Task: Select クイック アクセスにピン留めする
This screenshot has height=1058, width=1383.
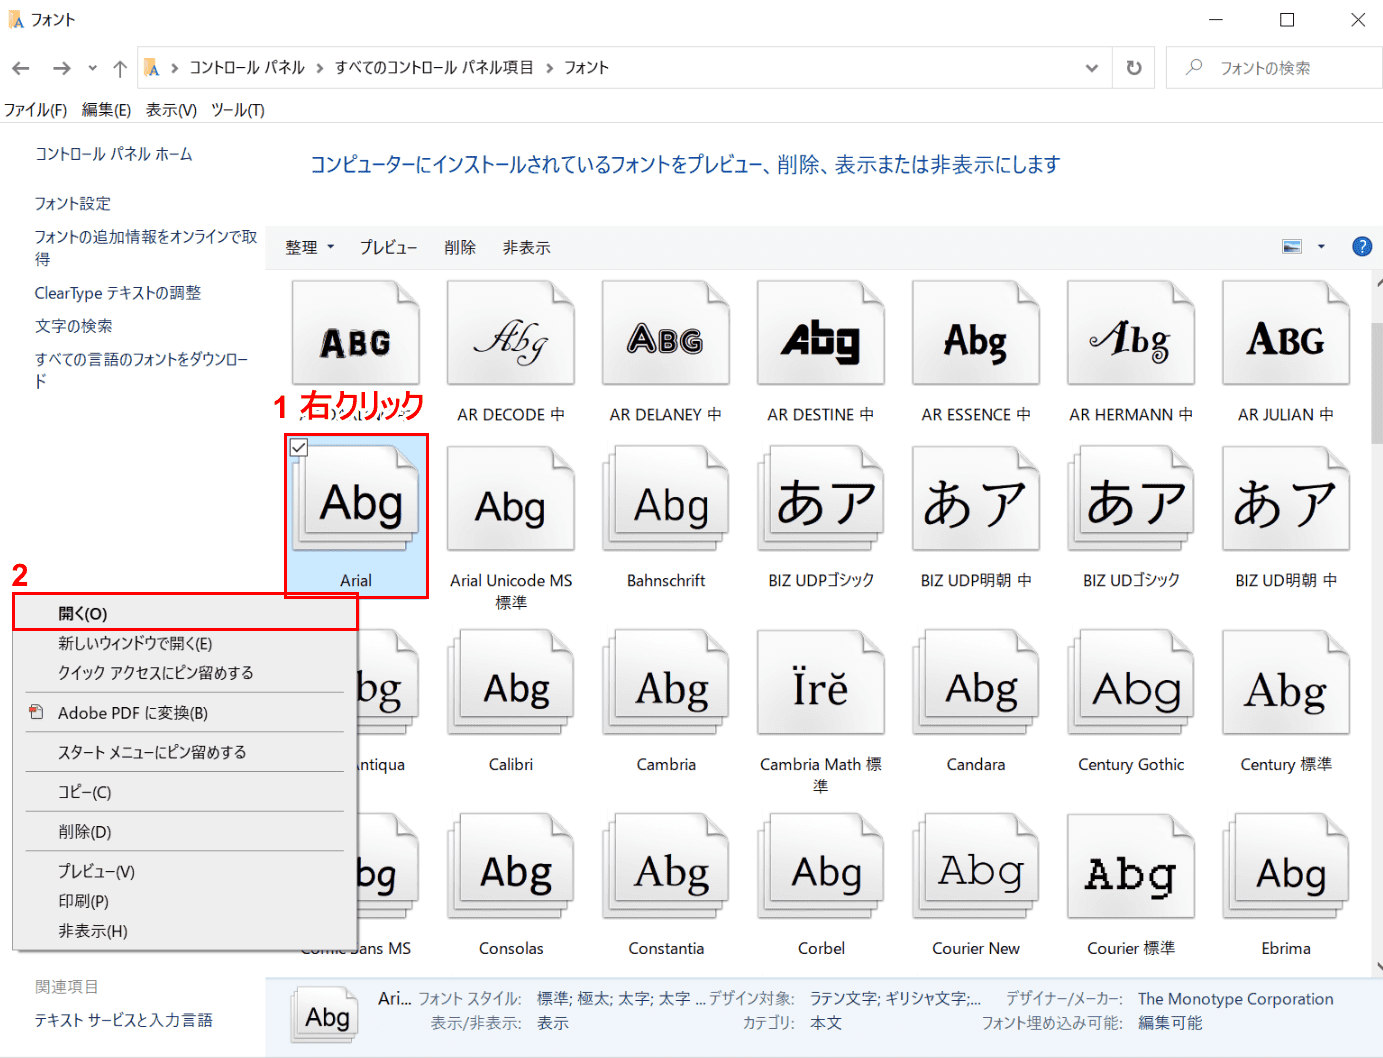Action: click(x=185, y=673)
